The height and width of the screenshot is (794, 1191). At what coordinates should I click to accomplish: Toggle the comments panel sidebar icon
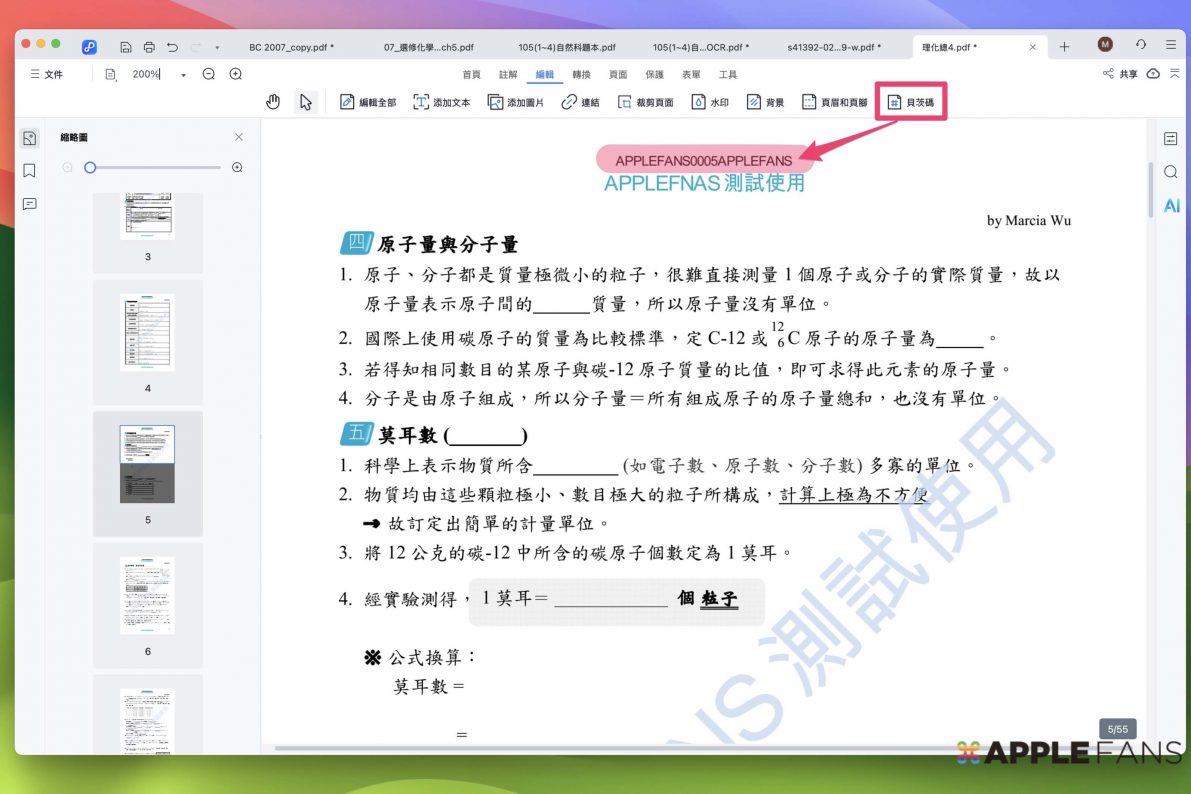coord(30,204)
